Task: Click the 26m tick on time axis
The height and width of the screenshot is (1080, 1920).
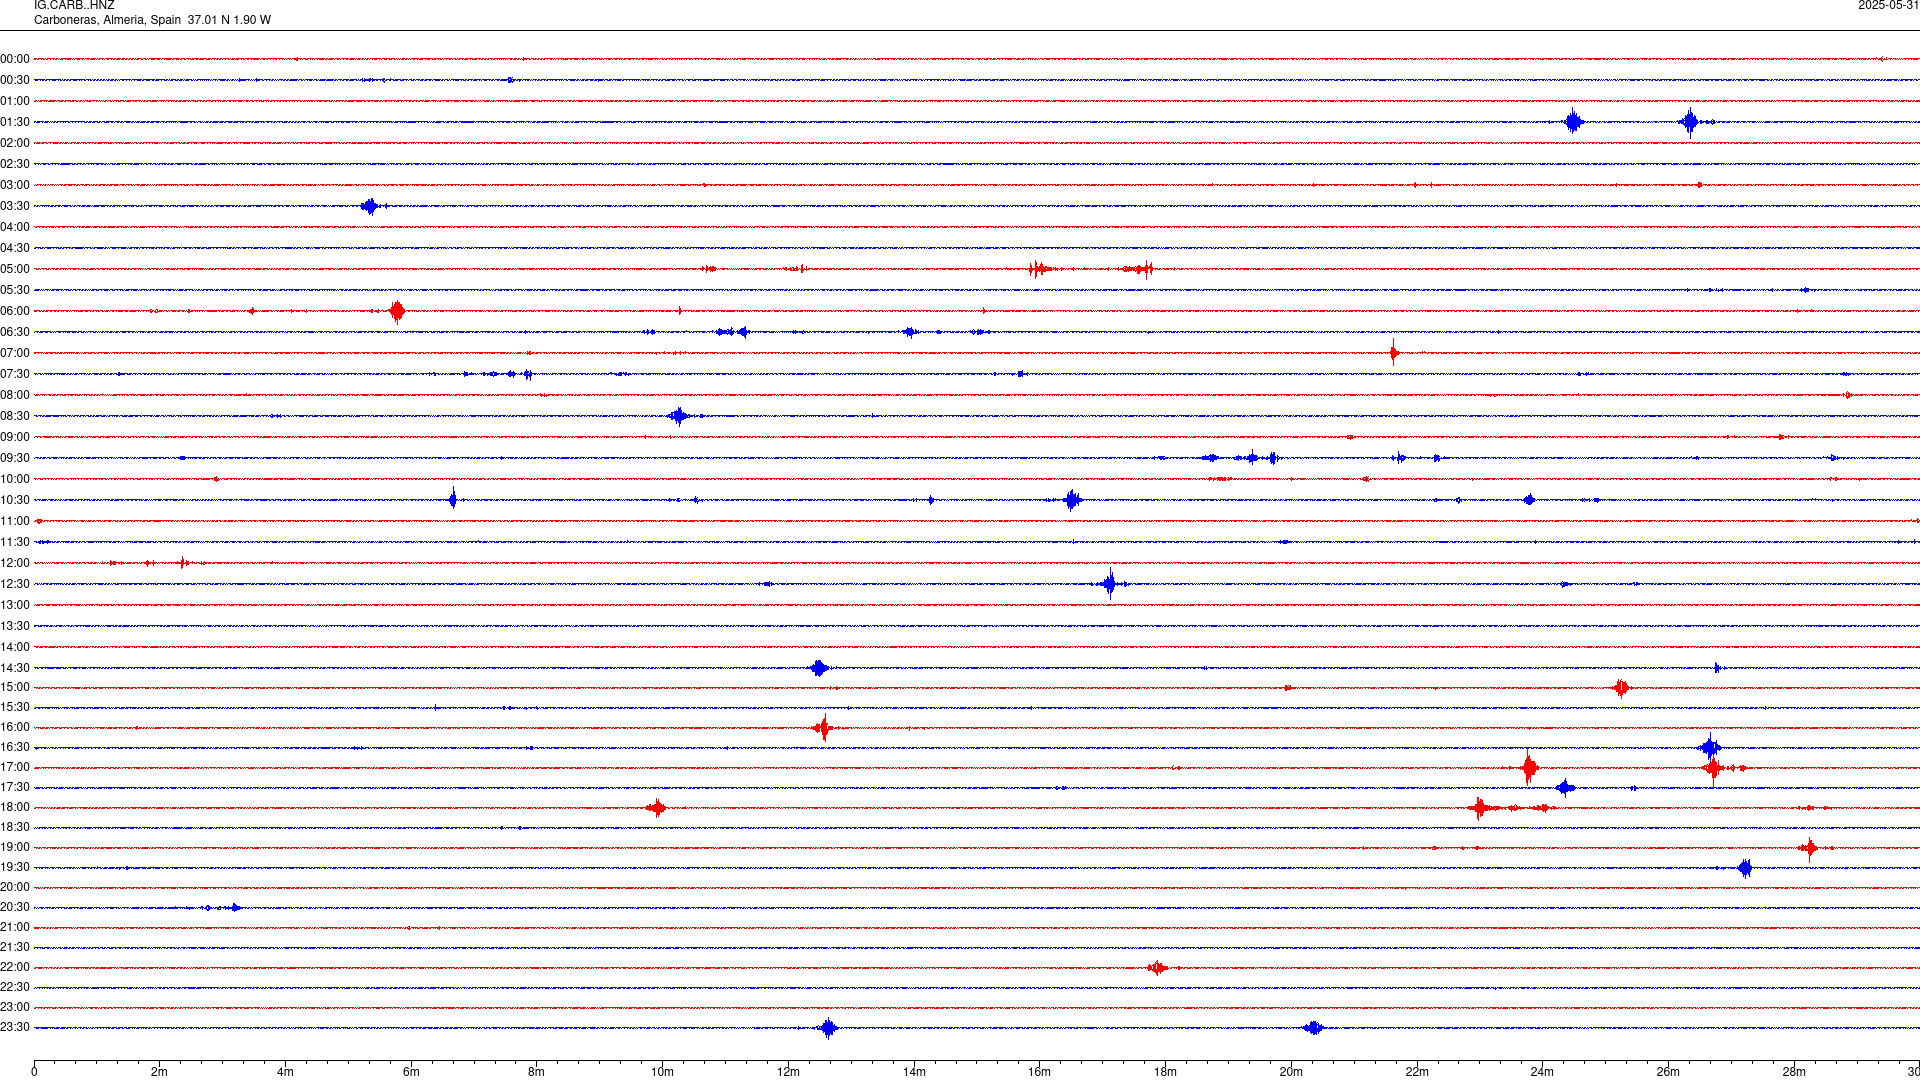Action: click(x=1668, y=1072)
